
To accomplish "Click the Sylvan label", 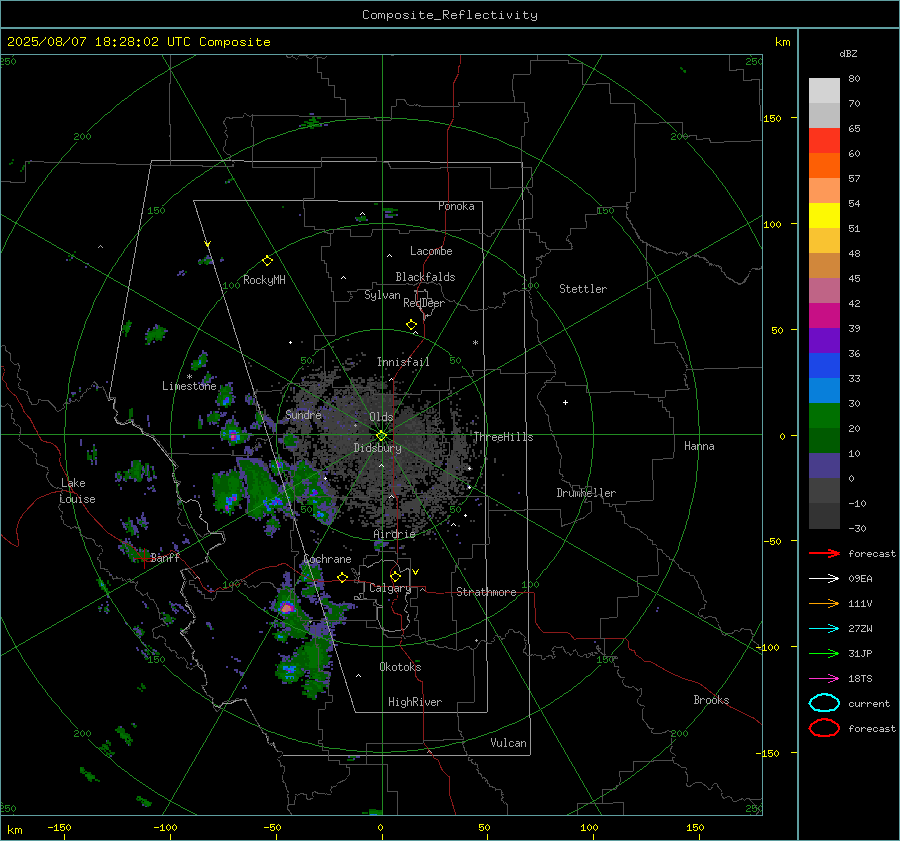I will click(x=382, y=295).
